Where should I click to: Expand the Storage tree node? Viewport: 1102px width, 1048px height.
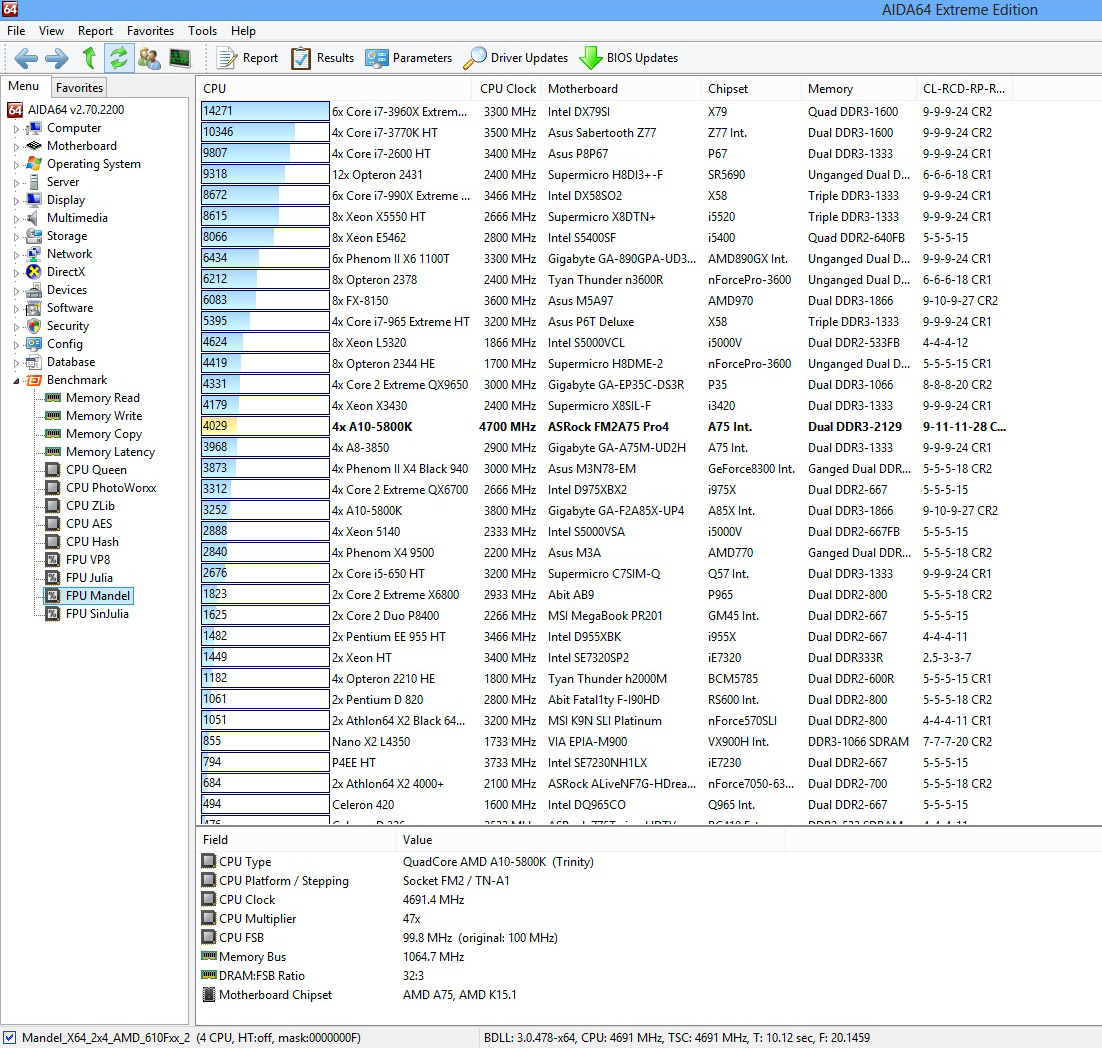pyautogui.click(x=16, y=237)
